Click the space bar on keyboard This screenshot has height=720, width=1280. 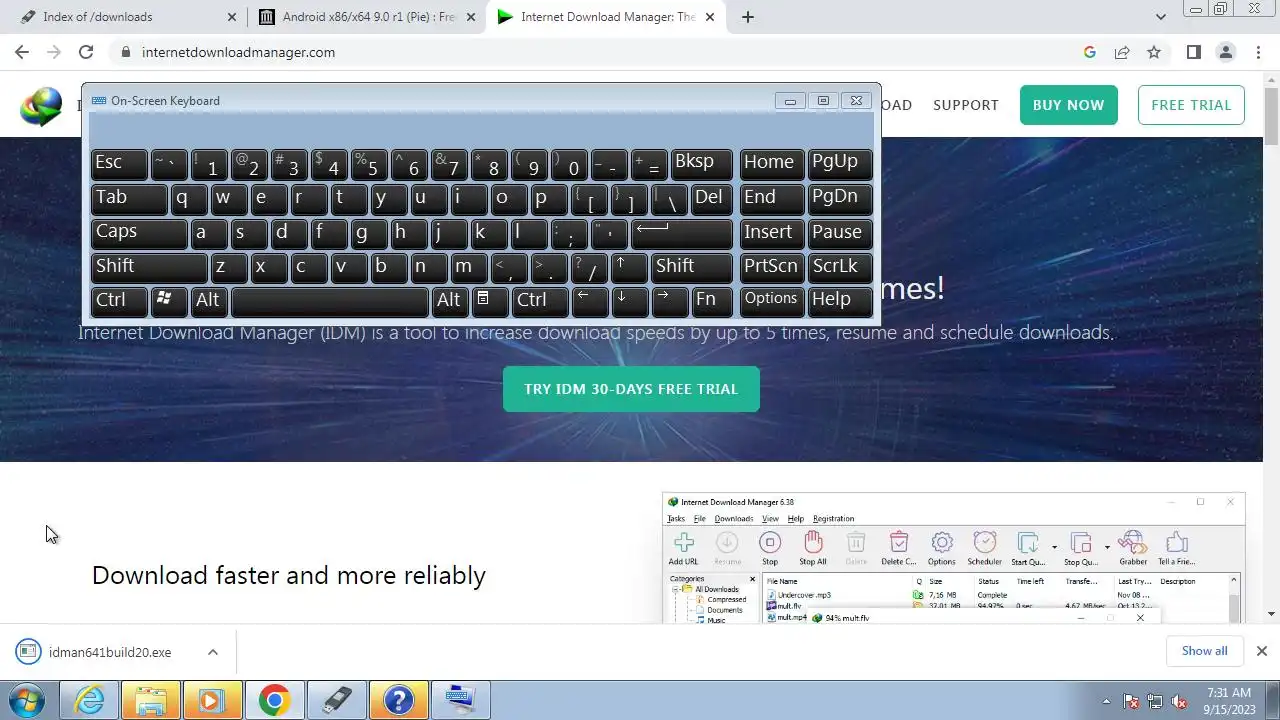[329, 300]
